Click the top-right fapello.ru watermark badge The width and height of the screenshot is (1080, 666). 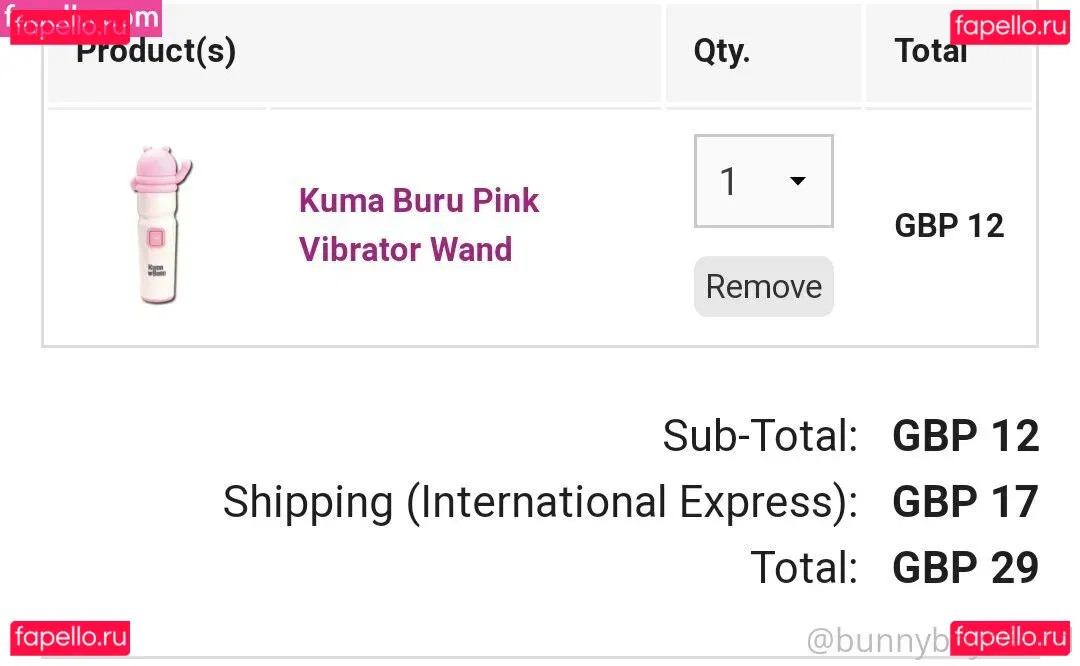1009,26
